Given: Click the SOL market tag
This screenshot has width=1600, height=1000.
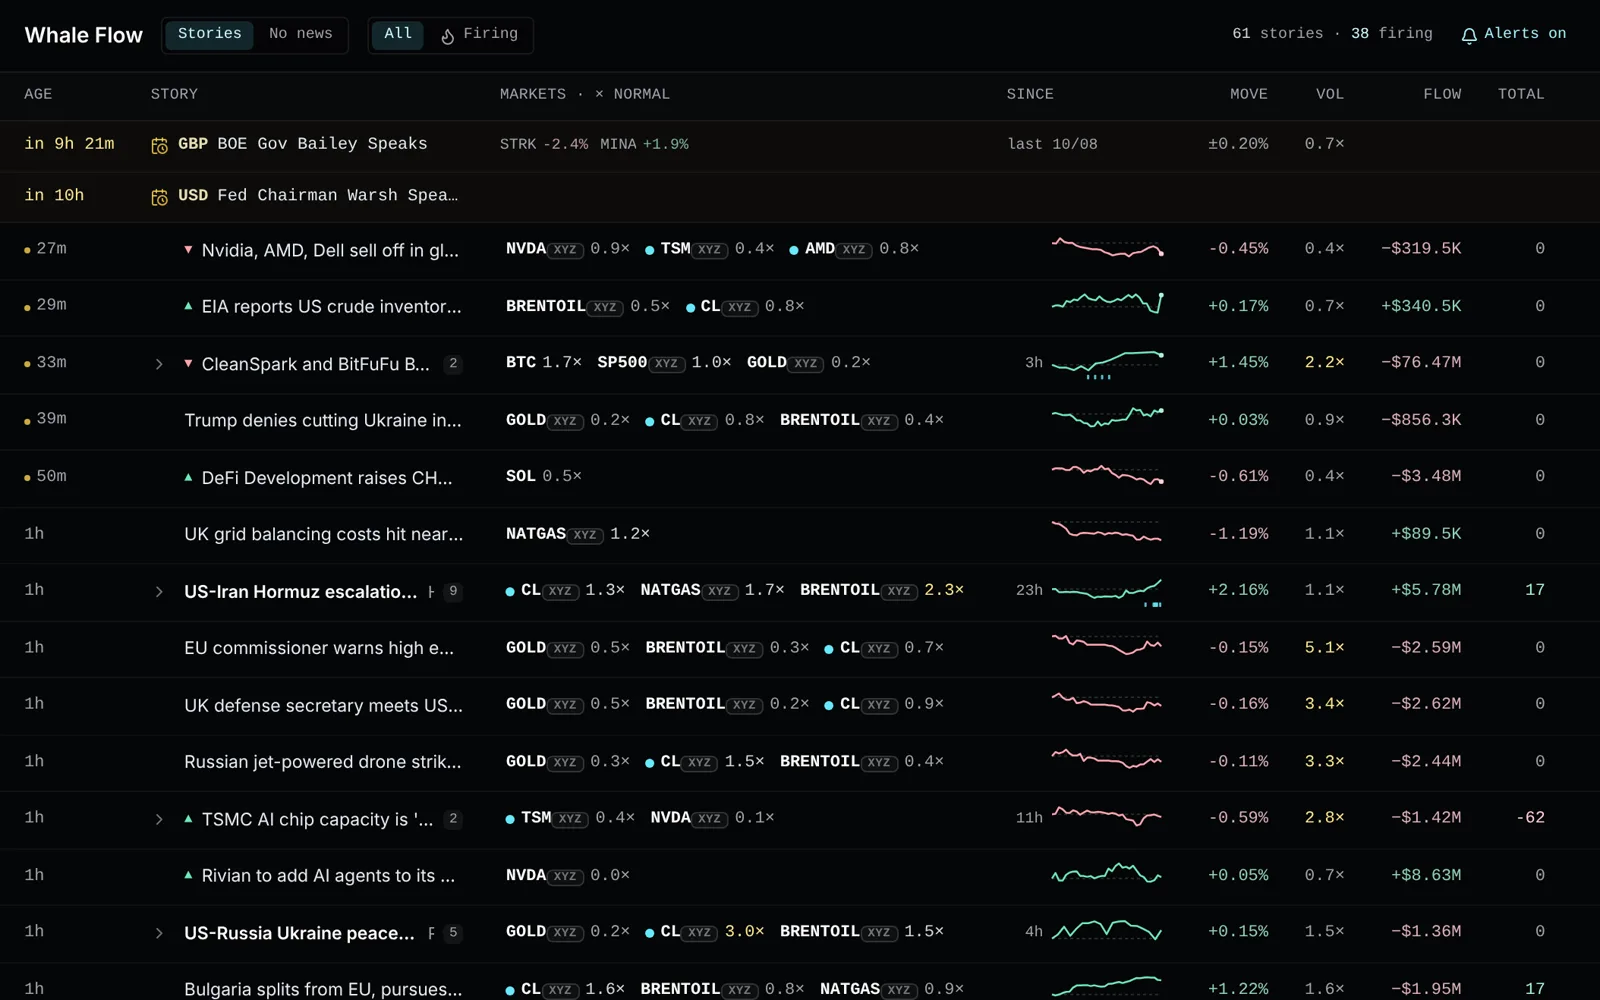Looking at the screenshot, I should (x=521, y=476).
